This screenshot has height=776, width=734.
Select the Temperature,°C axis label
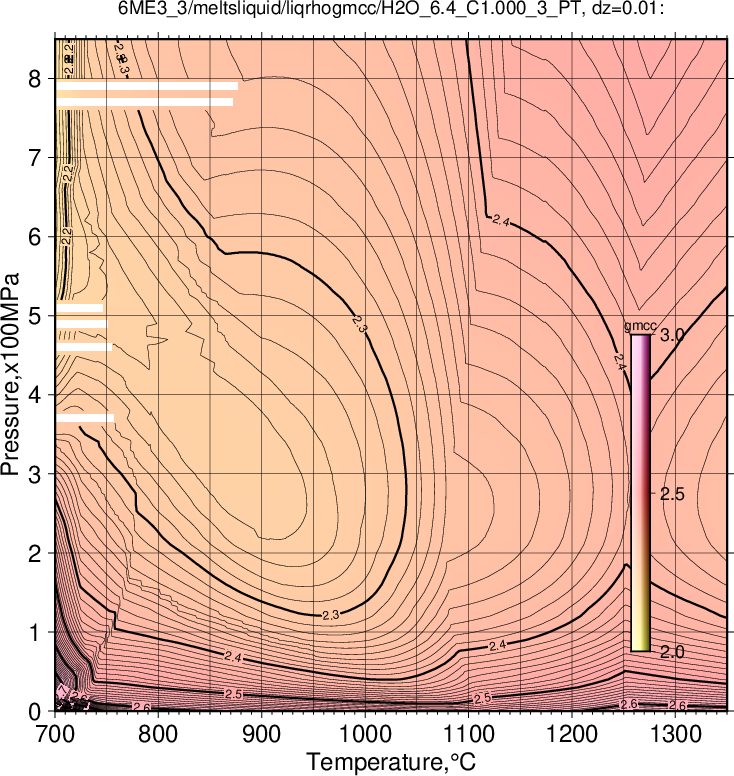coord(391,761)
